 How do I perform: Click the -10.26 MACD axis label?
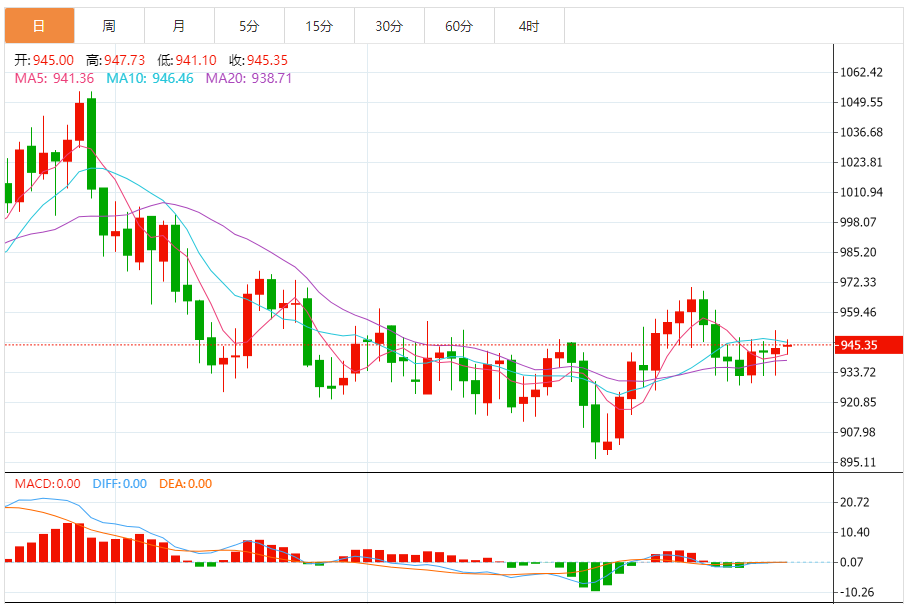855,592
